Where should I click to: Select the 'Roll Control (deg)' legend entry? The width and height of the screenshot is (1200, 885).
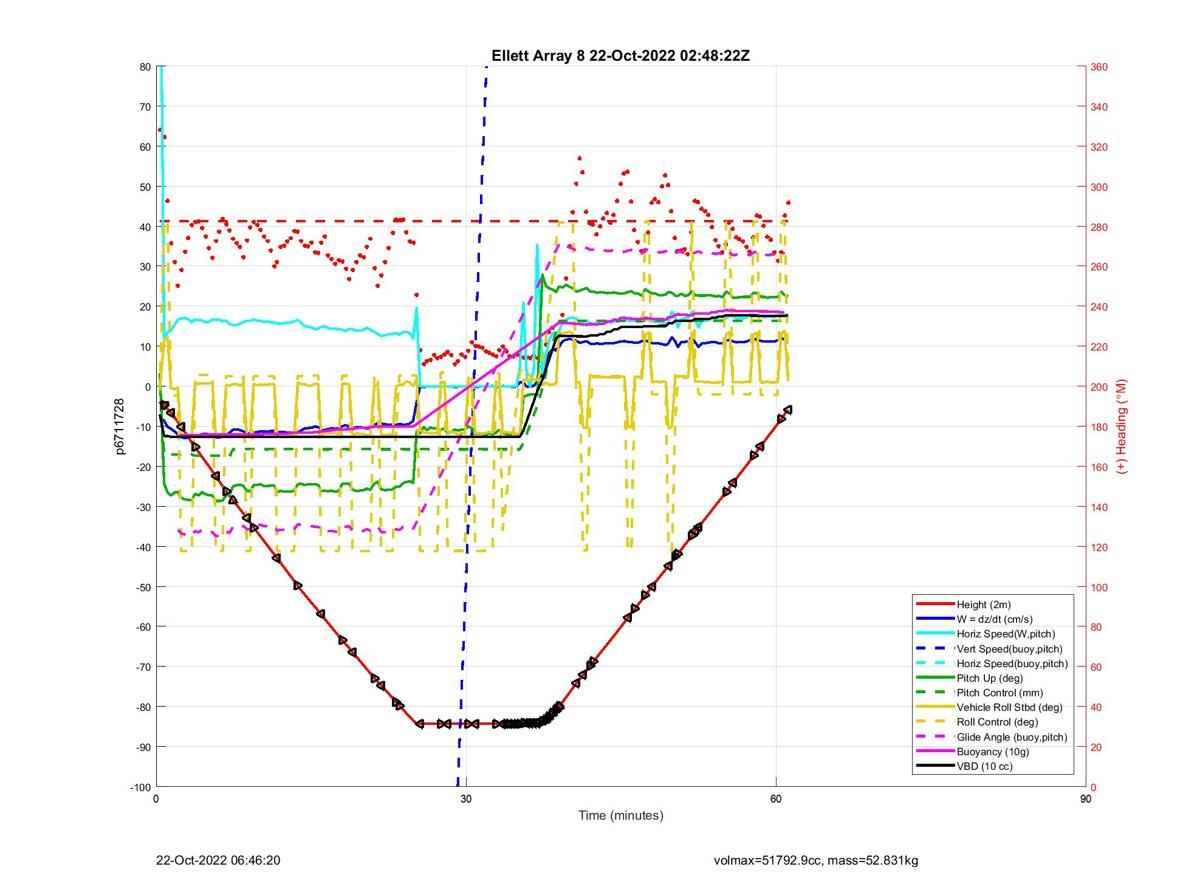997,722
